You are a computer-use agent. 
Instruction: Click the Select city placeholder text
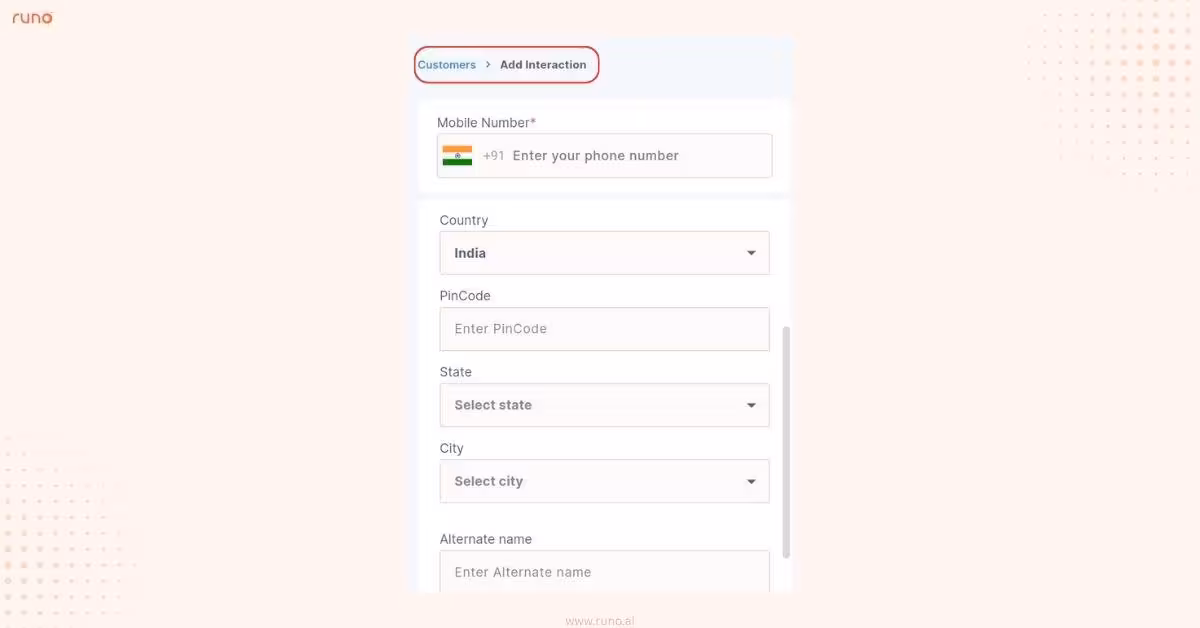(488, 481)
